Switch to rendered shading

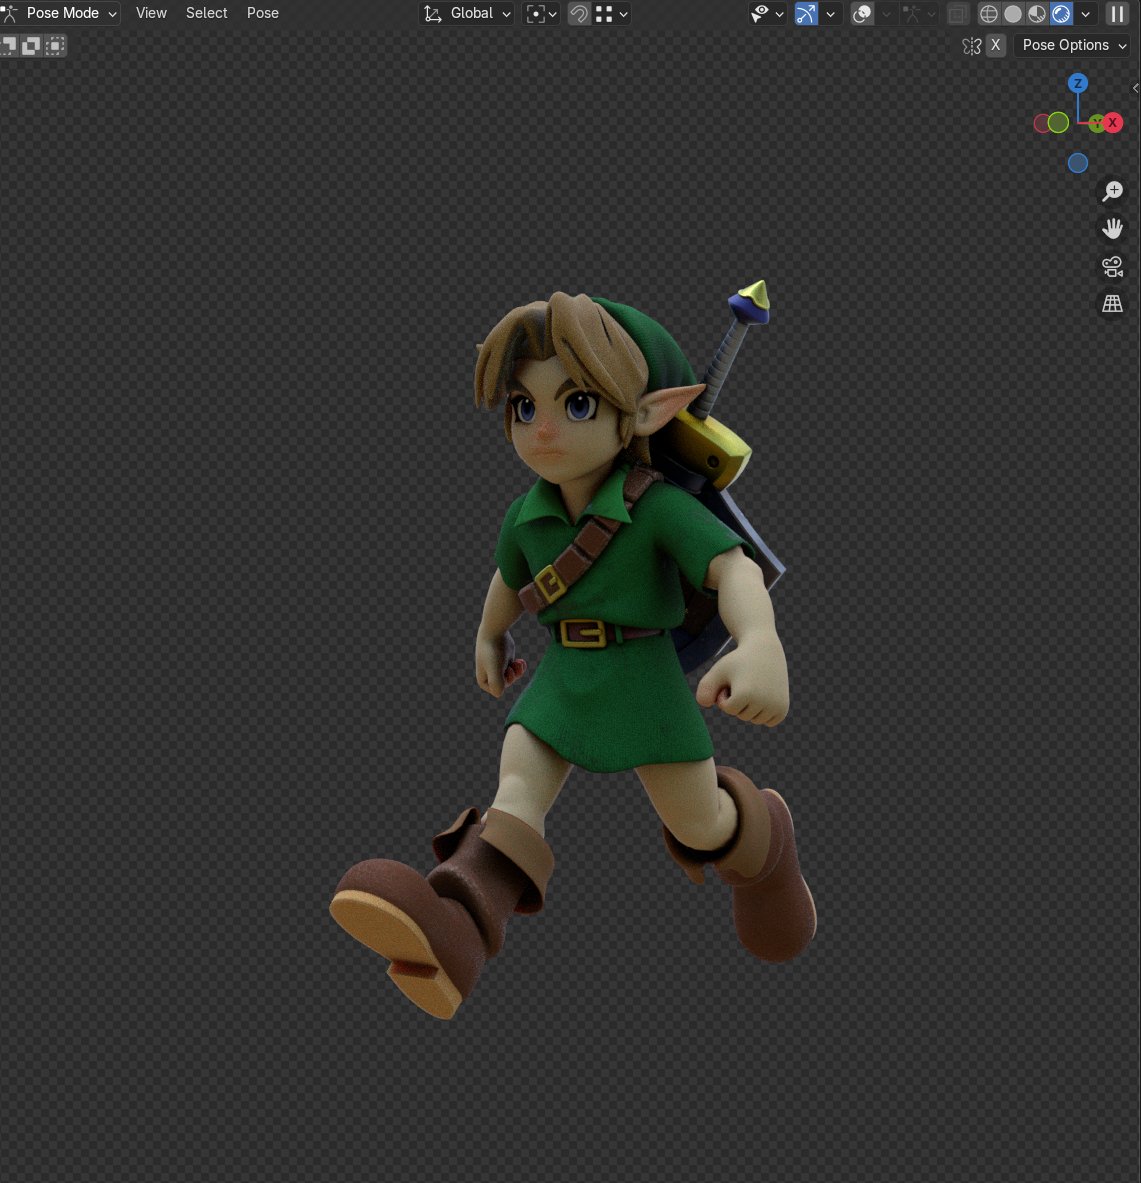(x=1061, y=14)
